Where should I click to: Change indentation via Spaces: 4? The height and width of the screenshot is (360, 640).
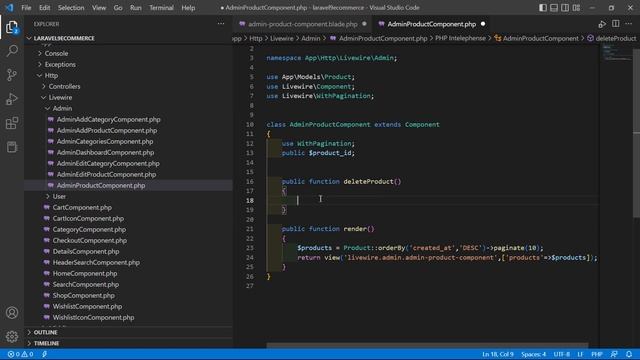click(x=533, y=354)
